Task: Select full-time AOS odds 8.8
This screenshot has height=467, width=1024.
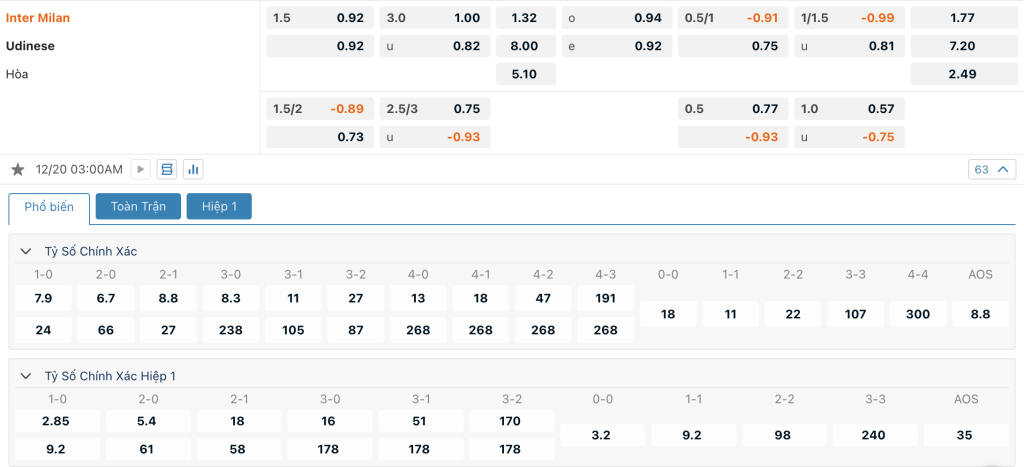Action: coord(980,314)
